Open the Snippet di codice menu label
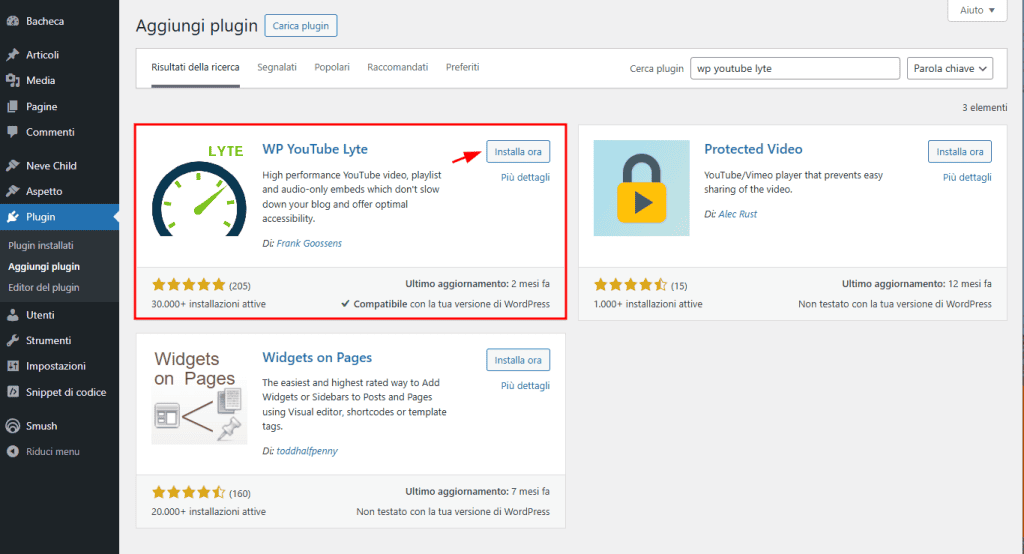Screen dimensions: 1024x554 (66, 392)
